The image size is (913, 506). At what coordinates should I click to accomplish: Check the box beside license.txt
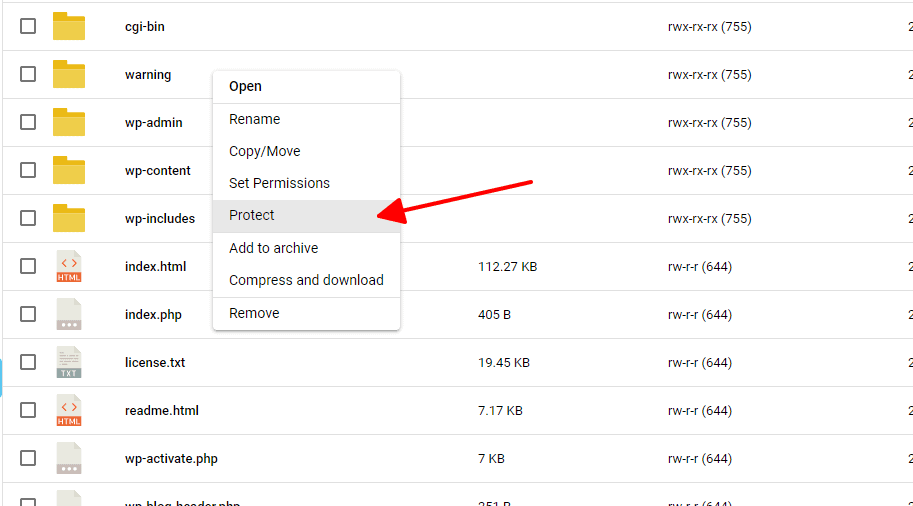(28, 363)
